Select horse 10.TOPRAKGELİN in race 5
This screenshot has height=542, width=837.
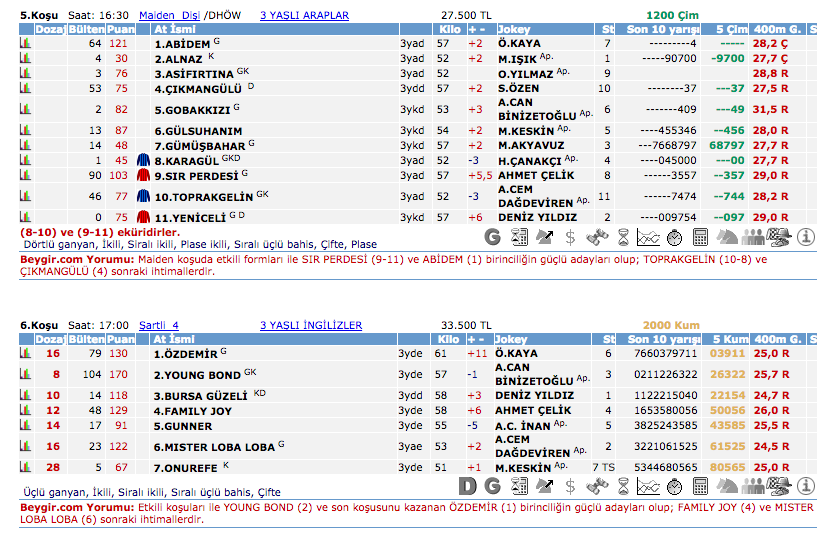(204, 197)
